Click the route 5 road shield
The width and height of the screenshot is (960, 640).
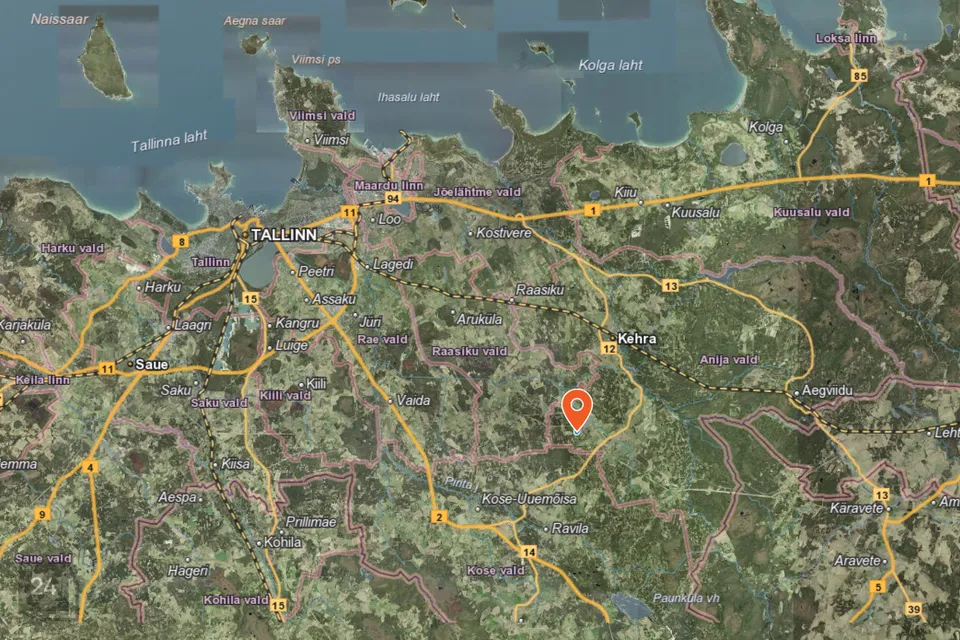coord(878,587)
